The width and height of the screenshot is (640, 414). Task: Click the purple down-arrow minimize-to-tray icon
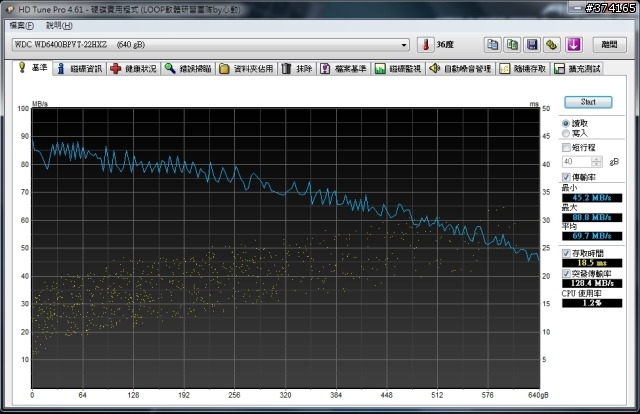(573, 45)
